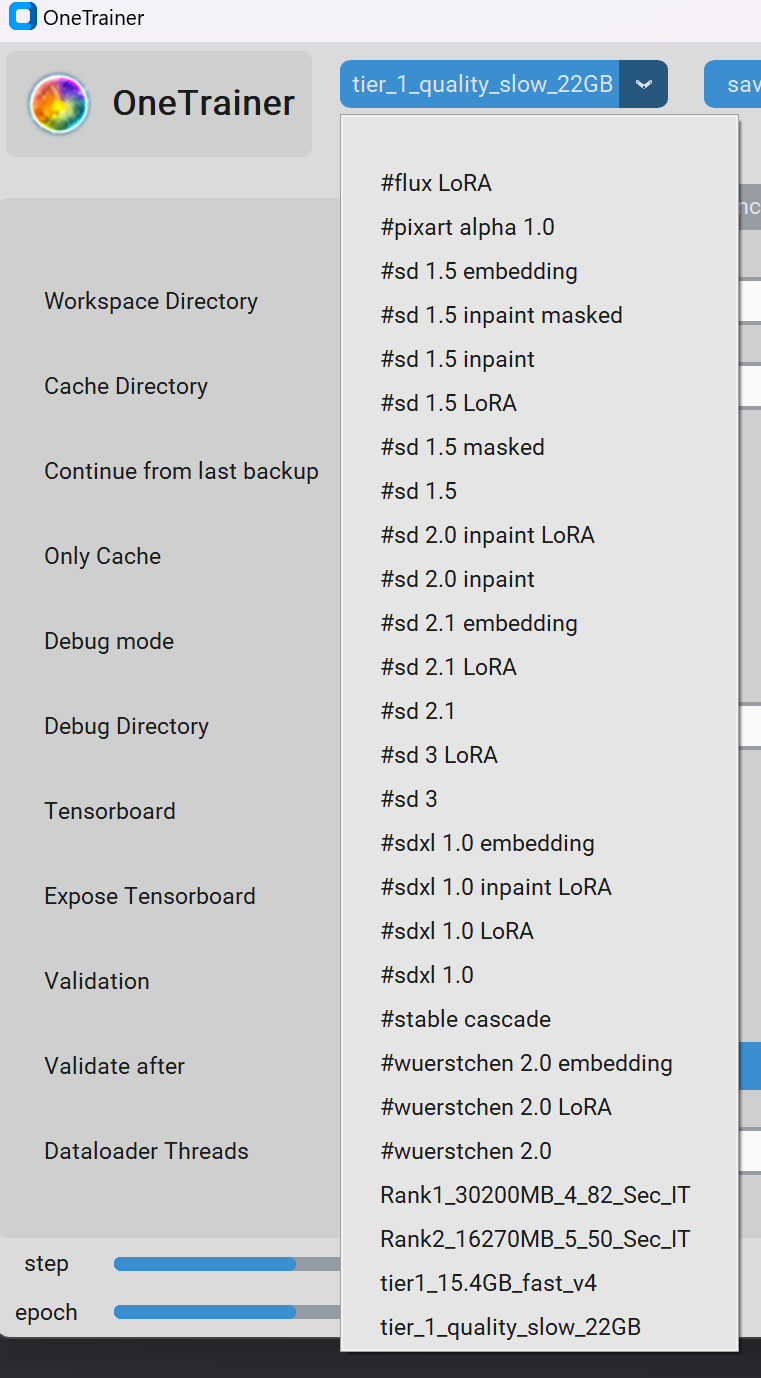Choose #sd 2.0 inpaint LoRA preset
The height and width of the screenshot is (1378, 761).
[x=487, y=535]
